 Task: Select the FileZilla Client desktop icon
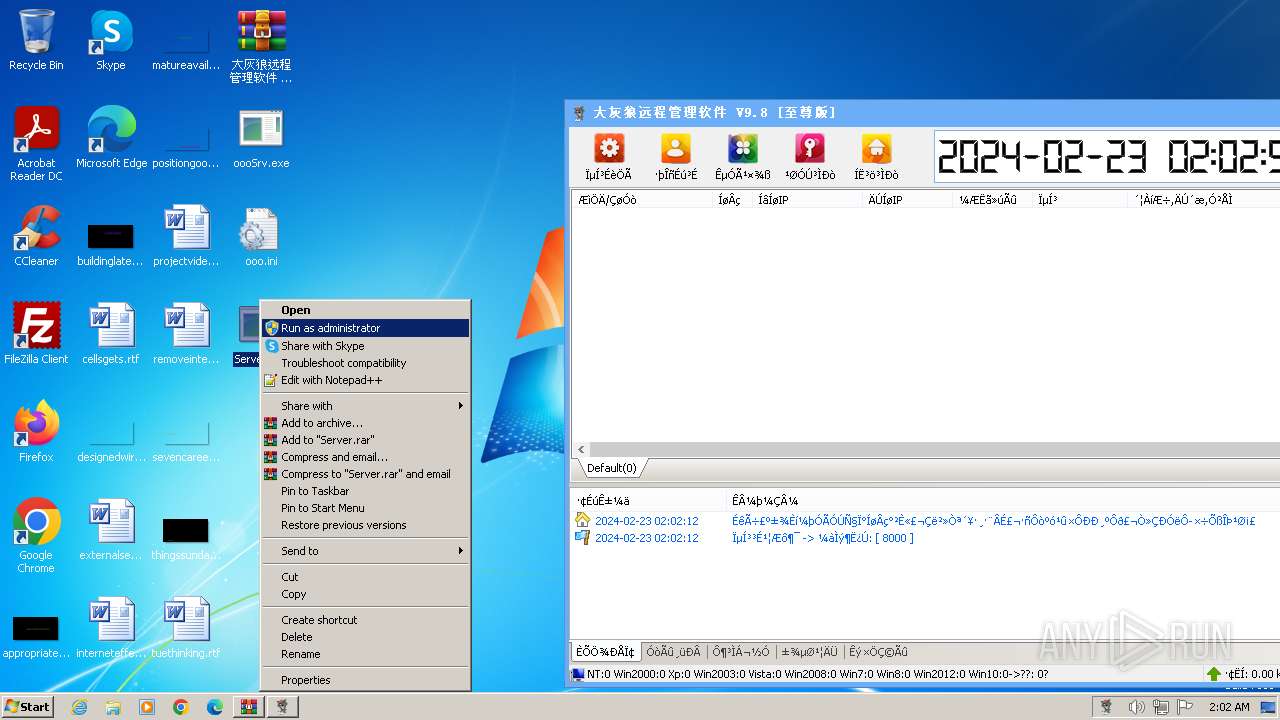tap(36, 334)
